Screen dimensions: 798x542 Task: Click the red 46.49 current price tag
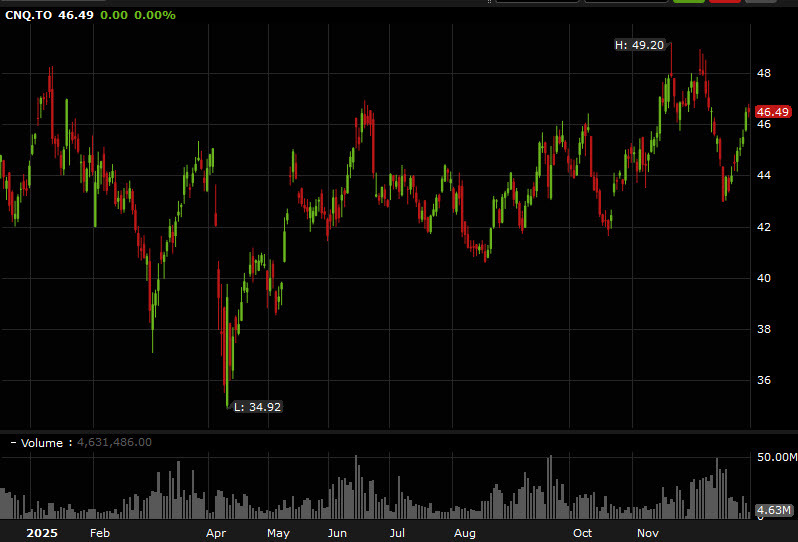click(x=773, y=112)
